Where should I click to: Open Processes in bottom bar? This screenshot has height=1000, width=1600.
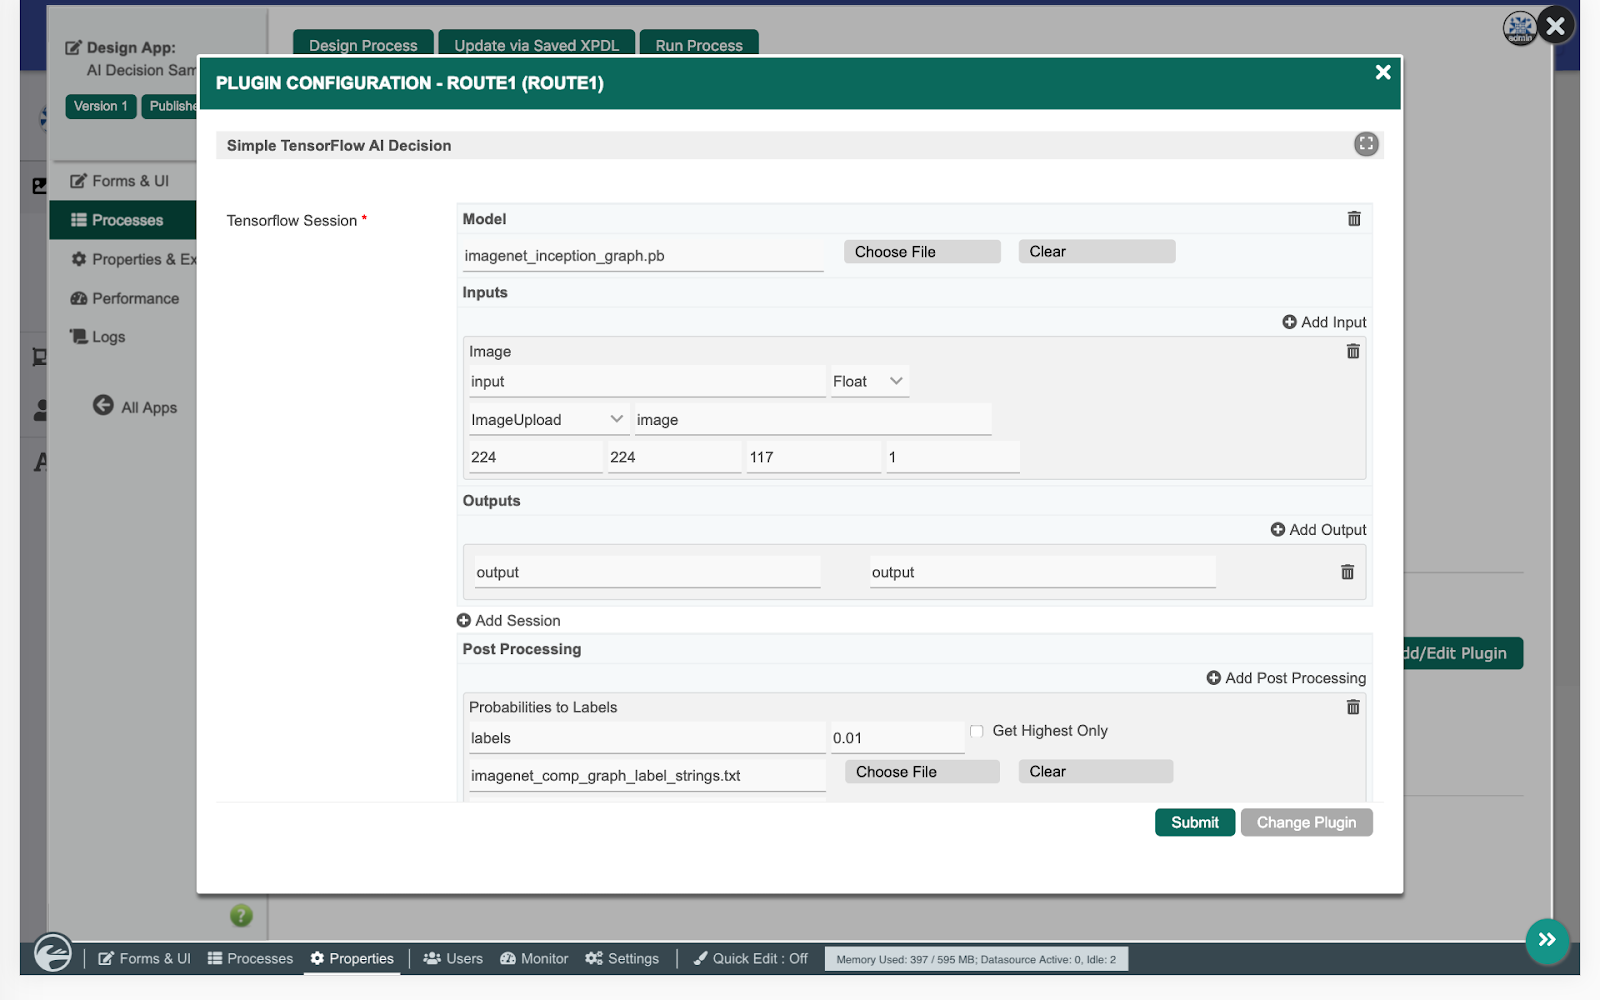(x=250, y=959)
